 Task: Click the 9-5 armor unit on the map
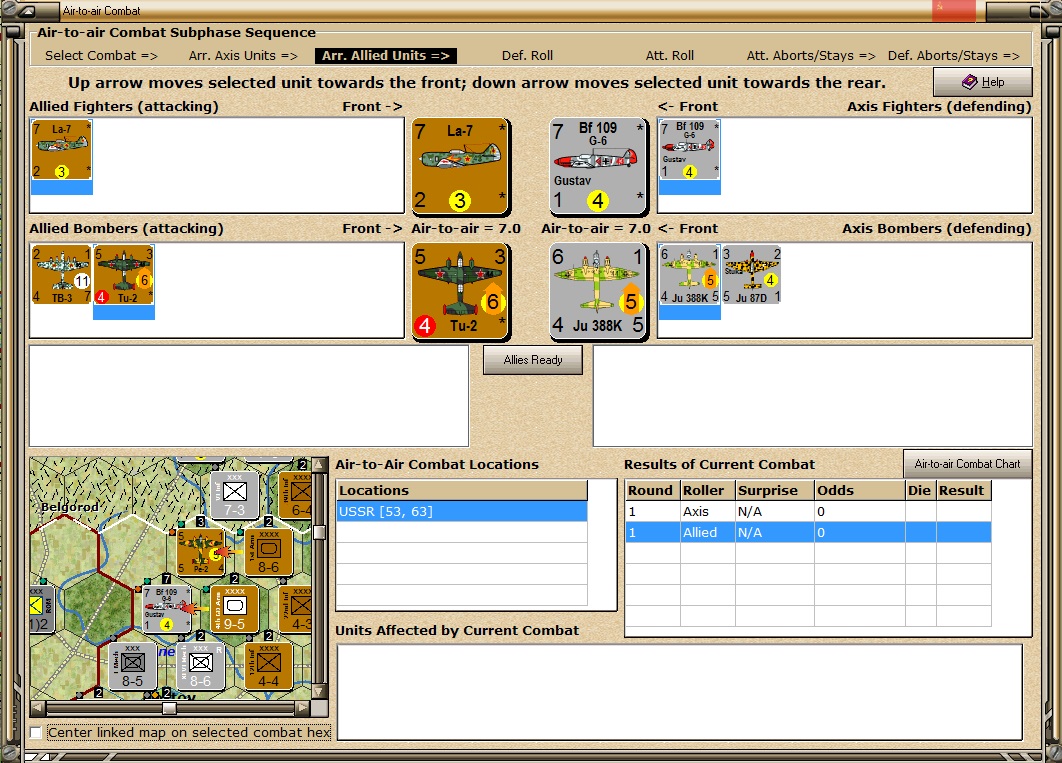(x=234, y=609)
